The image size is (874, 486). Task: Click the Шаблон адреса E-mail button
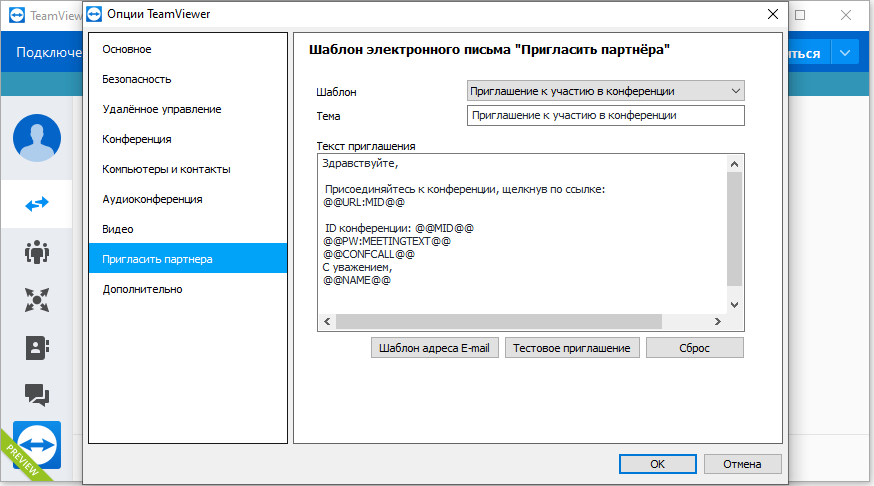434,348
